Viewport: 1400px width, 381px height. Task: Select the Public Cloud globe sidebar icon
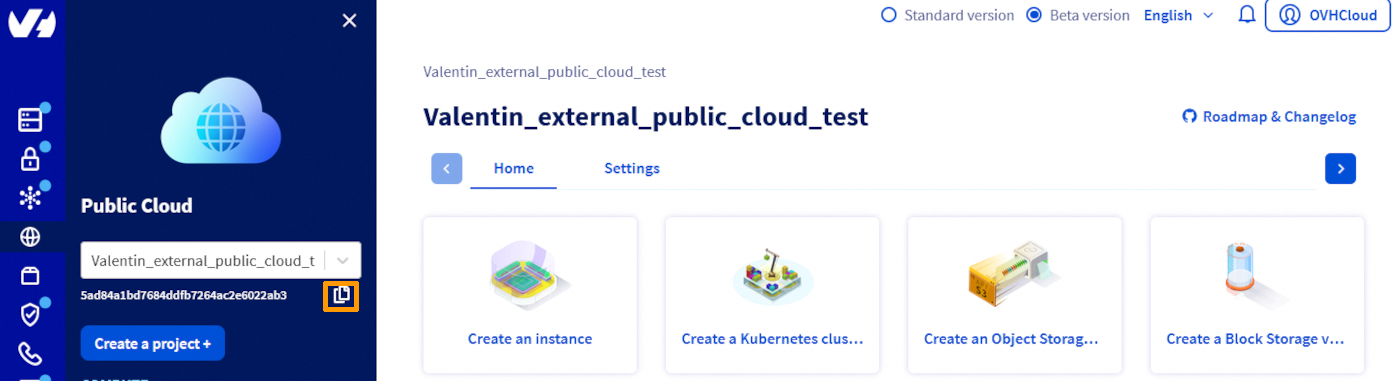[31, 237]
